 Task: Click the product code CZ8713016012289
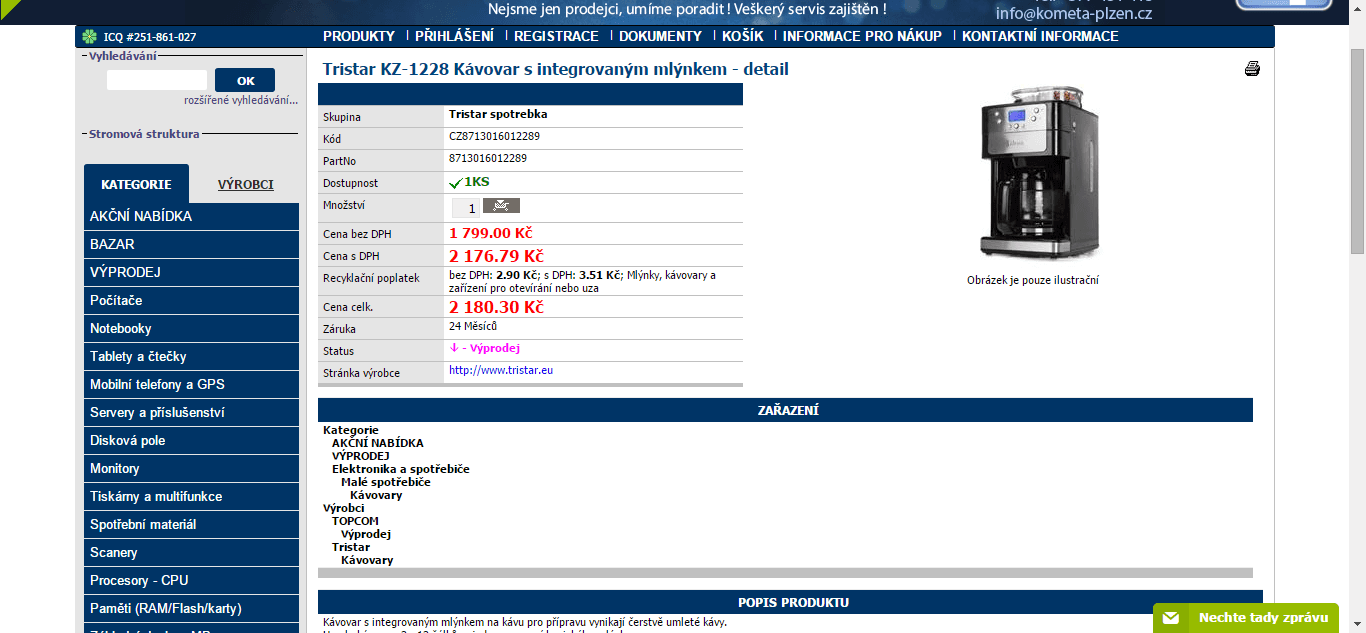coord(494,136)
